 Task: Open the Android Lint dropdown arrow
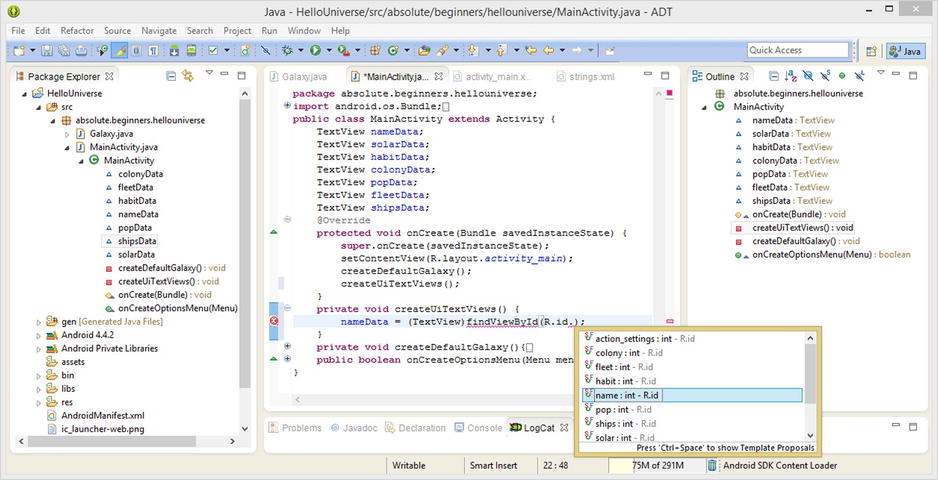227,51
